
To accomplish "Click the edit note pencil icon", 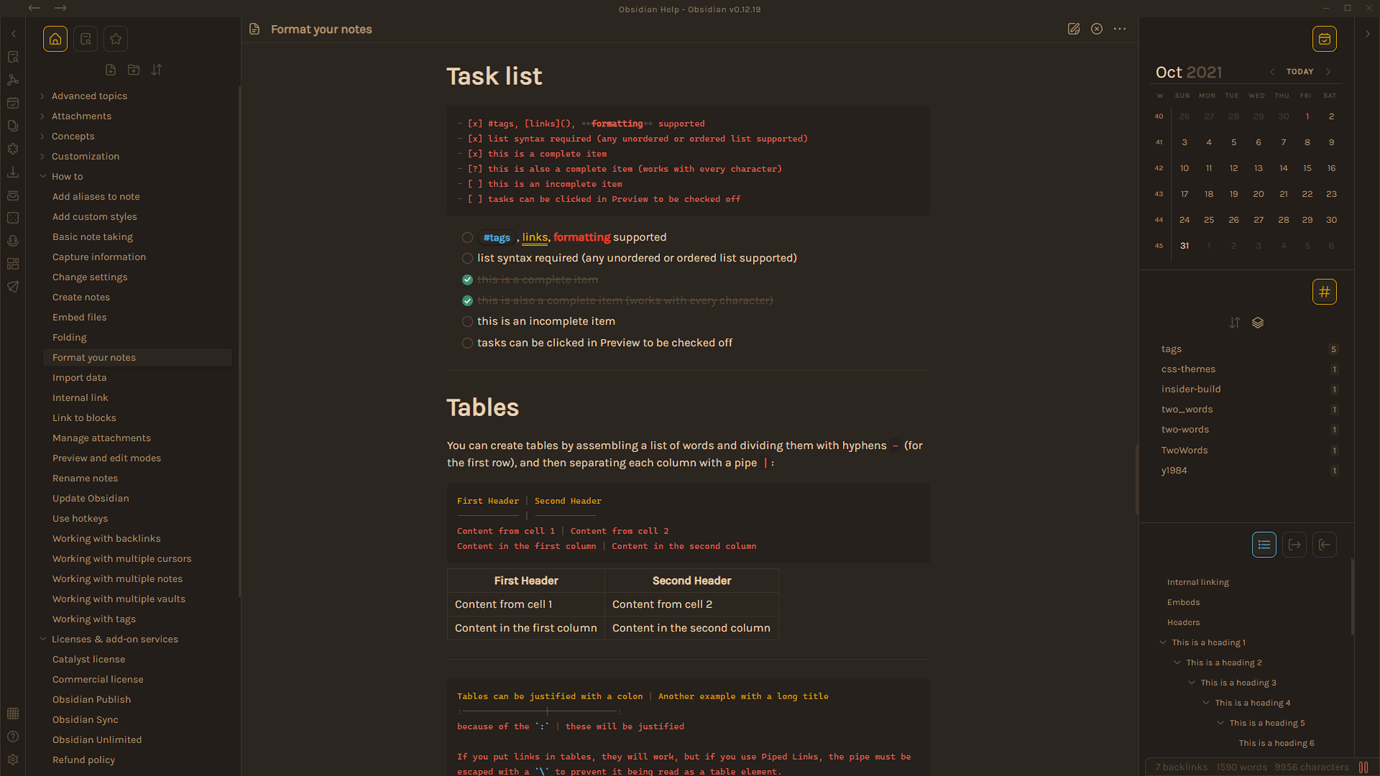I will pyautogui.click(x=1074, y=29).
